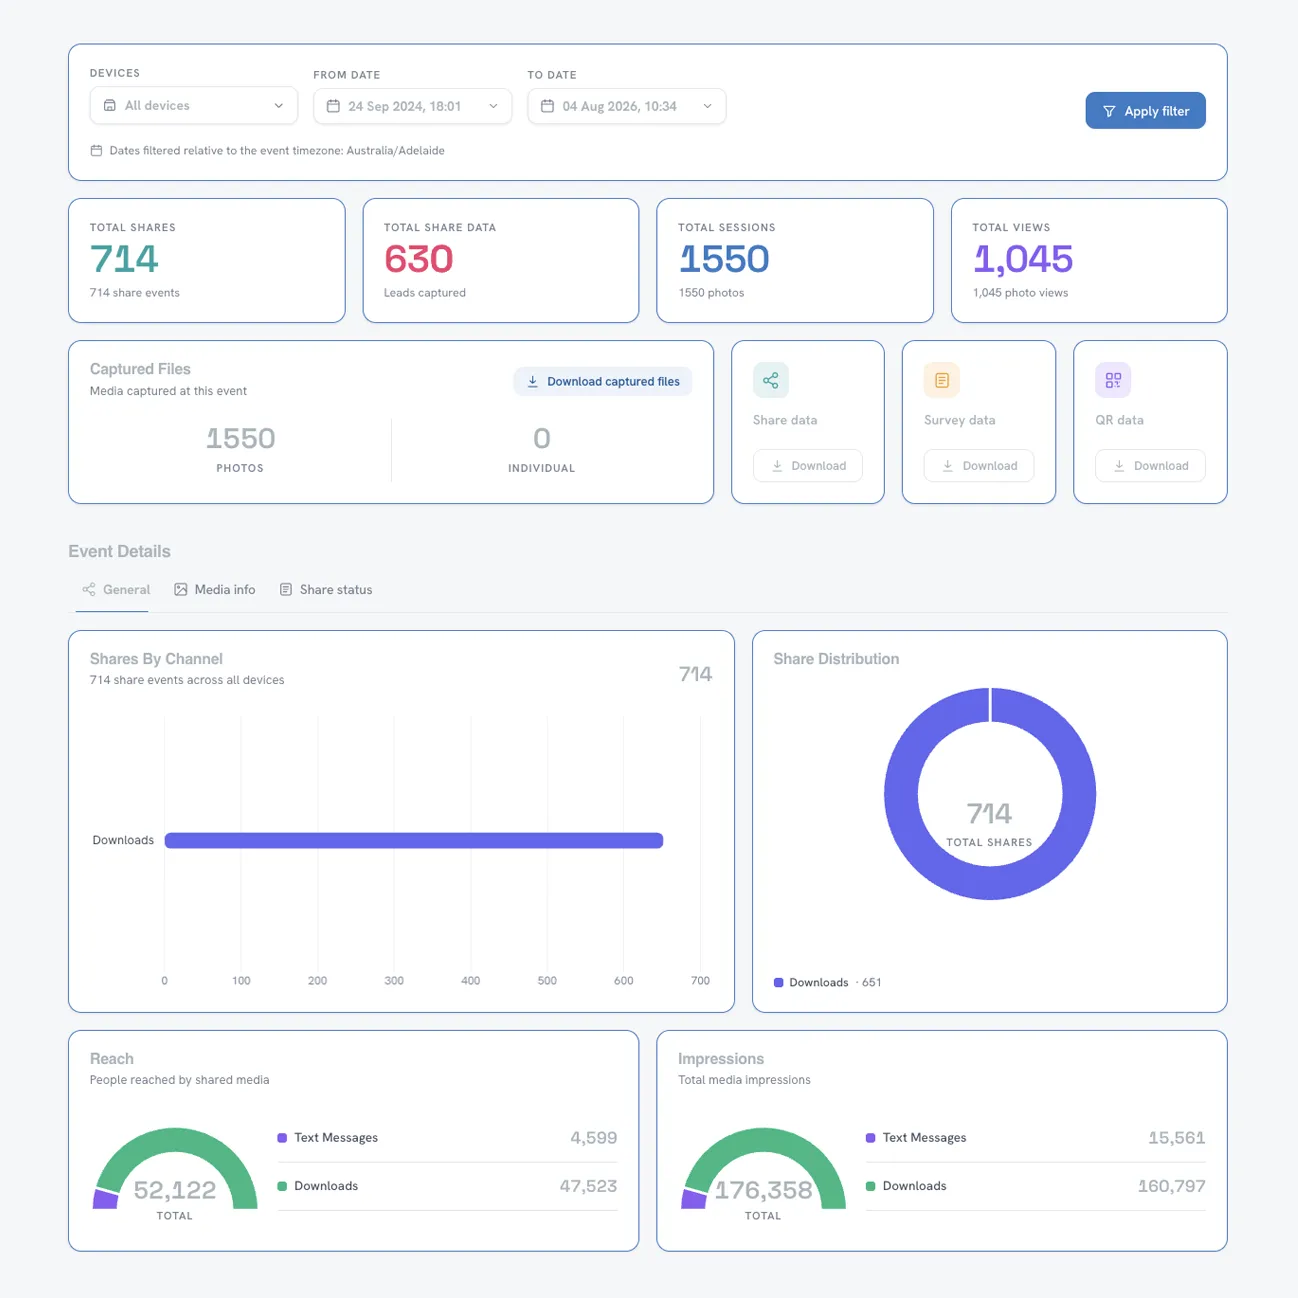
Task: Open the From Date picker dropdown
Action: (412, 106)
